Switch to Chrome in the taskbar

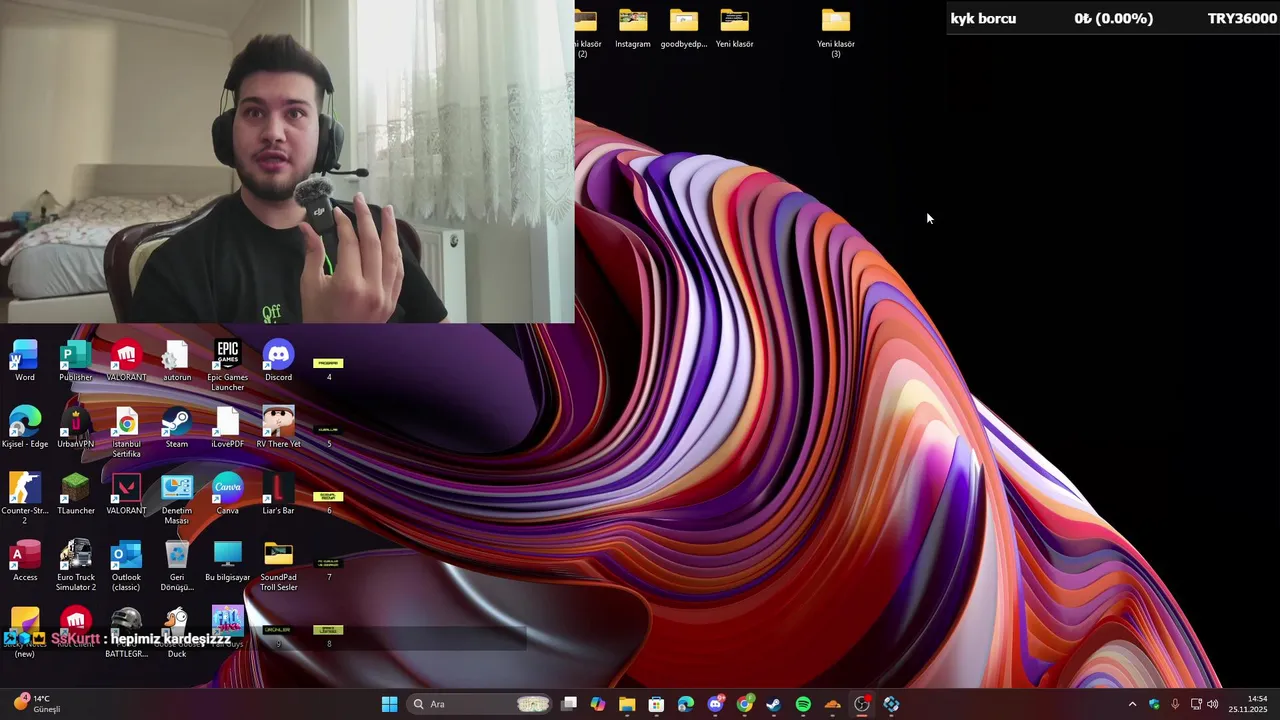745,704
